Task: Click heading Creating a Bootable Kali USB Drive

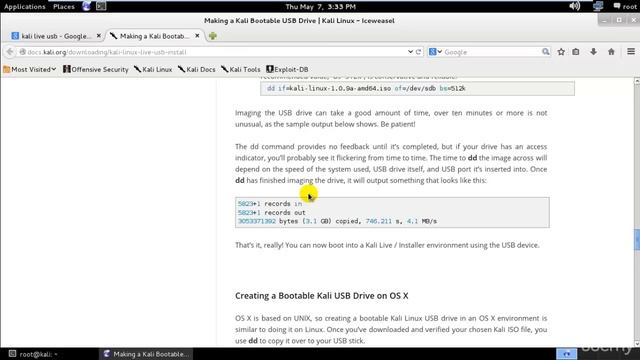Action: (x=322, y=296)
